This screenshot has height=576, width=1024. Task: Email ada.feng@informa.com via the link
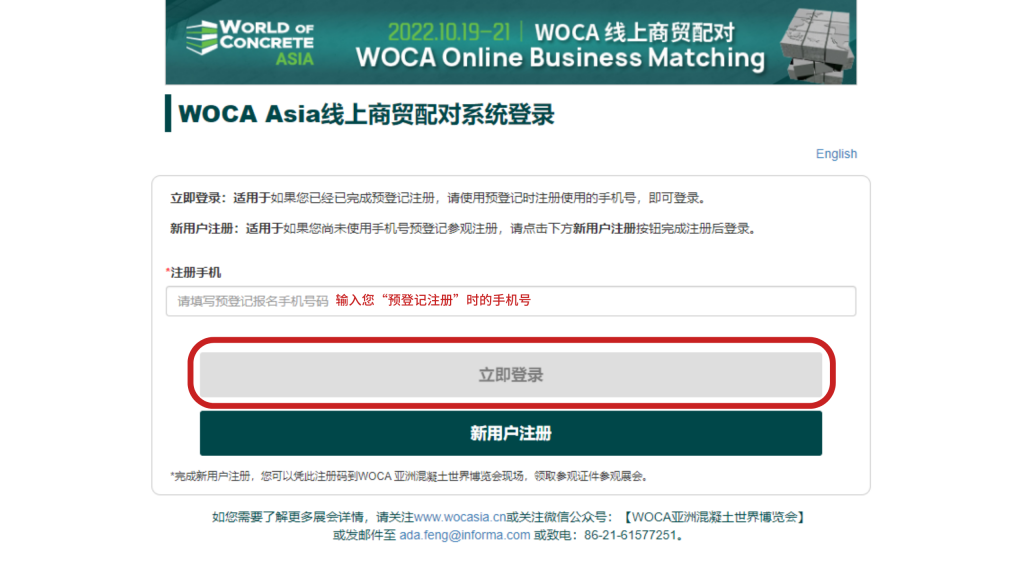click(465, 536)
